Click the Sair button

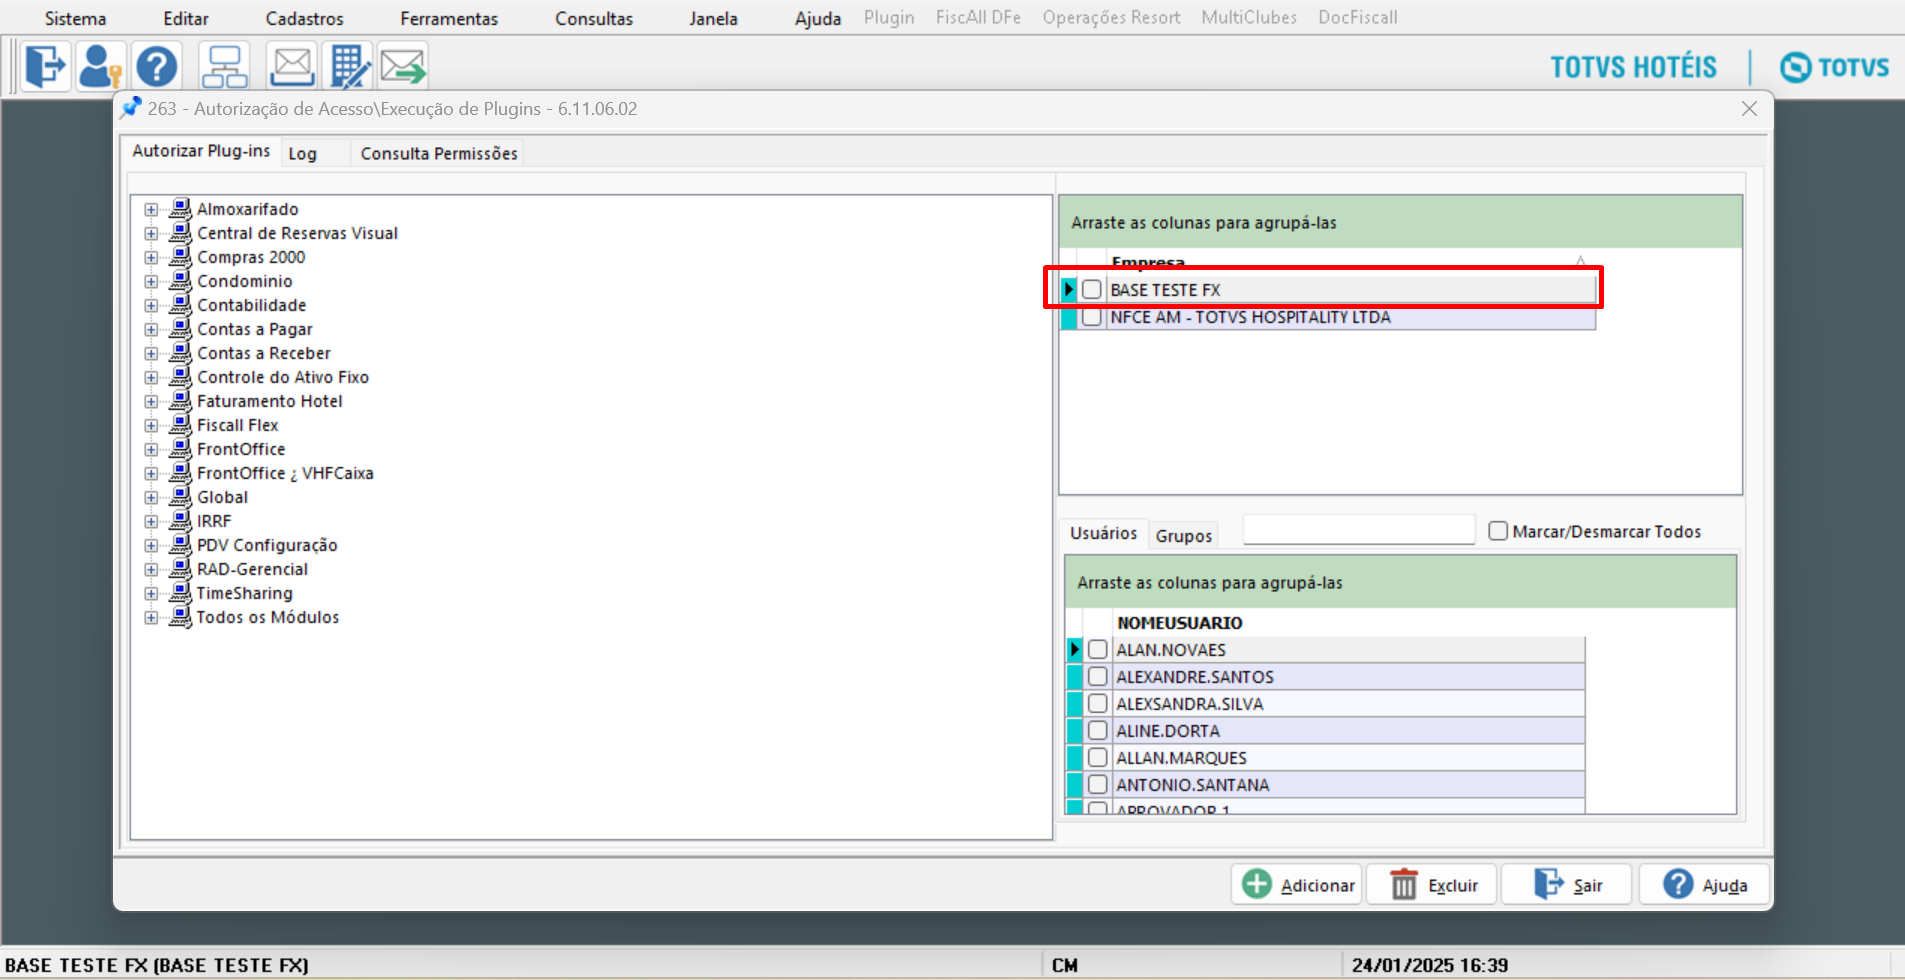[x=1567, y=885]
